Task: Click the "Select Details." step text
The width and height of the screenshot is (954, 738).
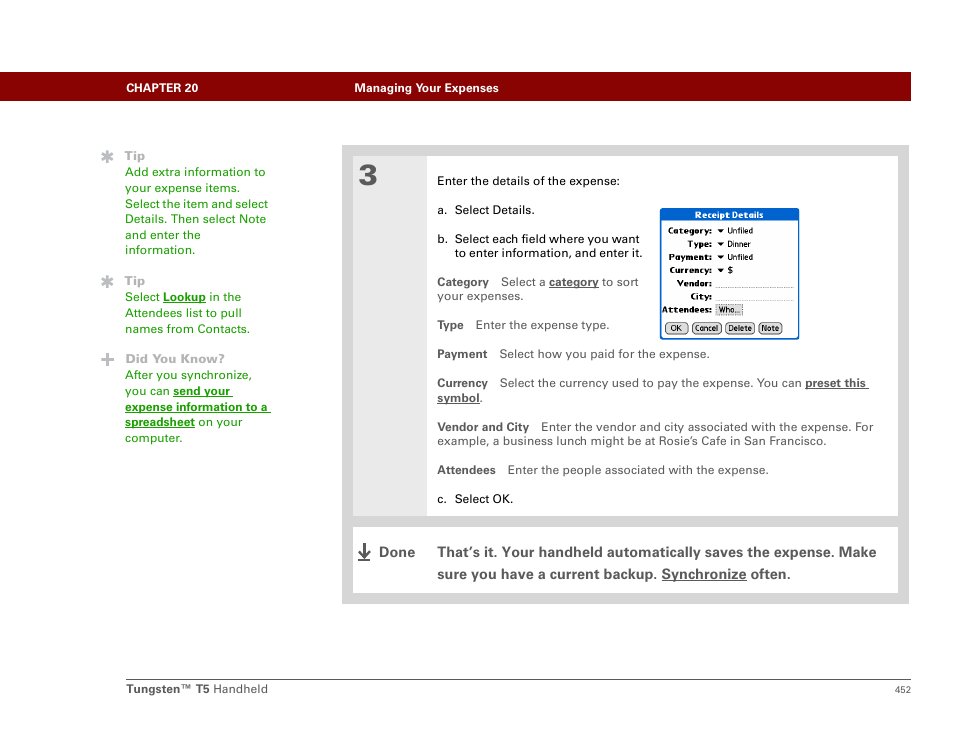Action: (494, 210)
